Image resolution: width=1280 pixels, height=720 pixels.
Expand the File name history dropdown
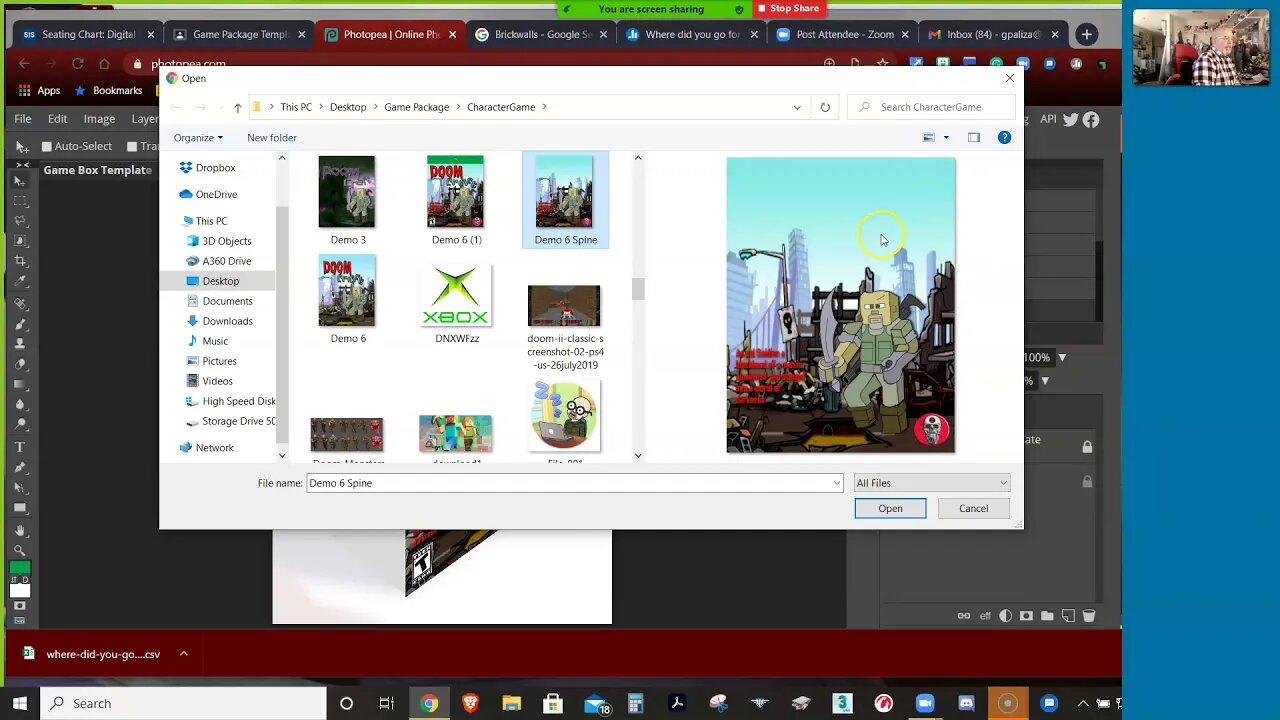pyautogui.click(x=837, y=483)
